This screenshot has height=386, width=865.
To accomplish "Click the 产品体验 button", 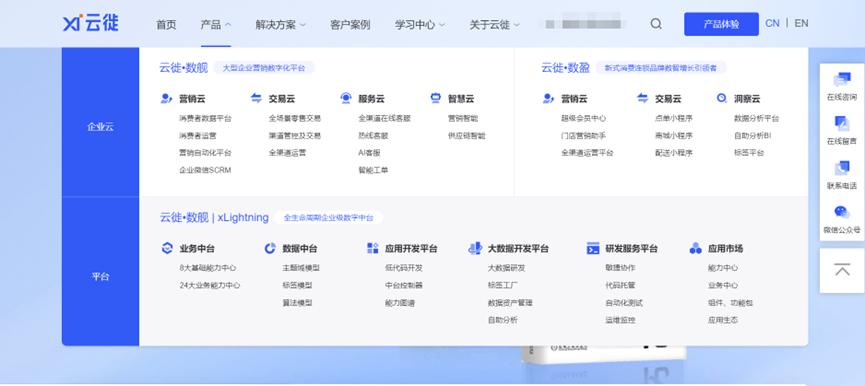I will [x=721, y=24].
